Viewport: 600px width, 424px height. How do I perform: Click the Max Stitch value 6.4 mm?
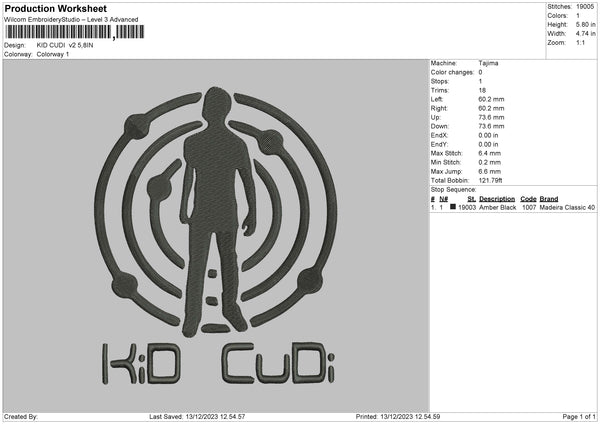tap(489, 153)
